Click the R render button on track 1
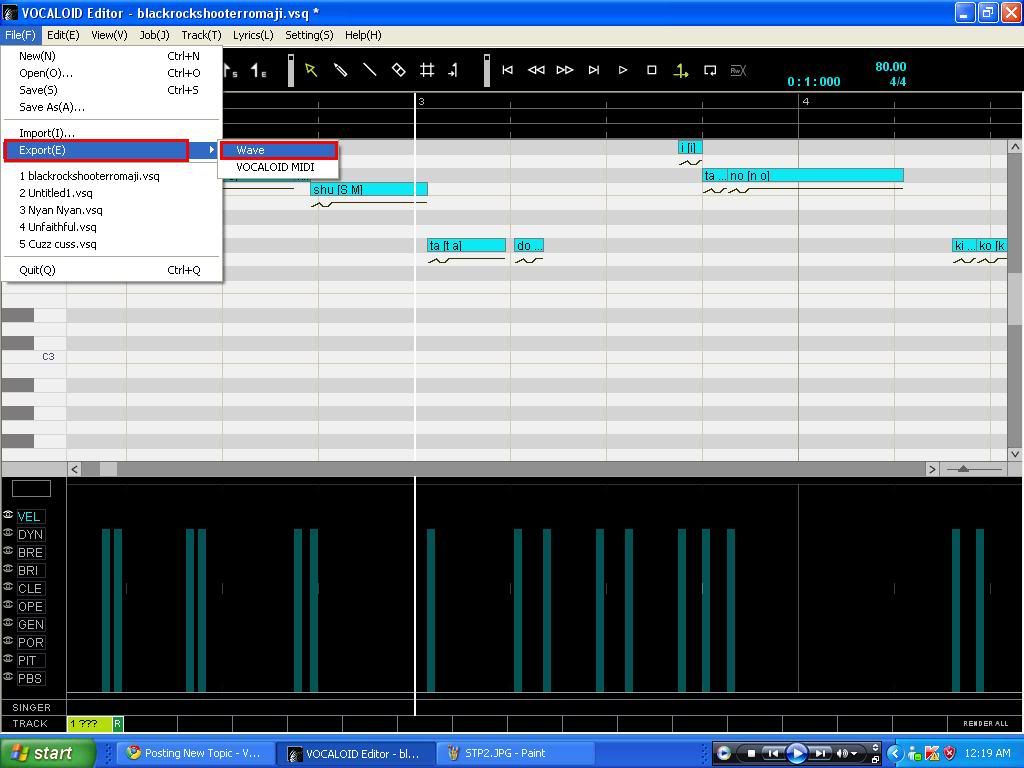The height and width of the screenshot is (768, 1024). pyautogui.click(x=118, y=724)
